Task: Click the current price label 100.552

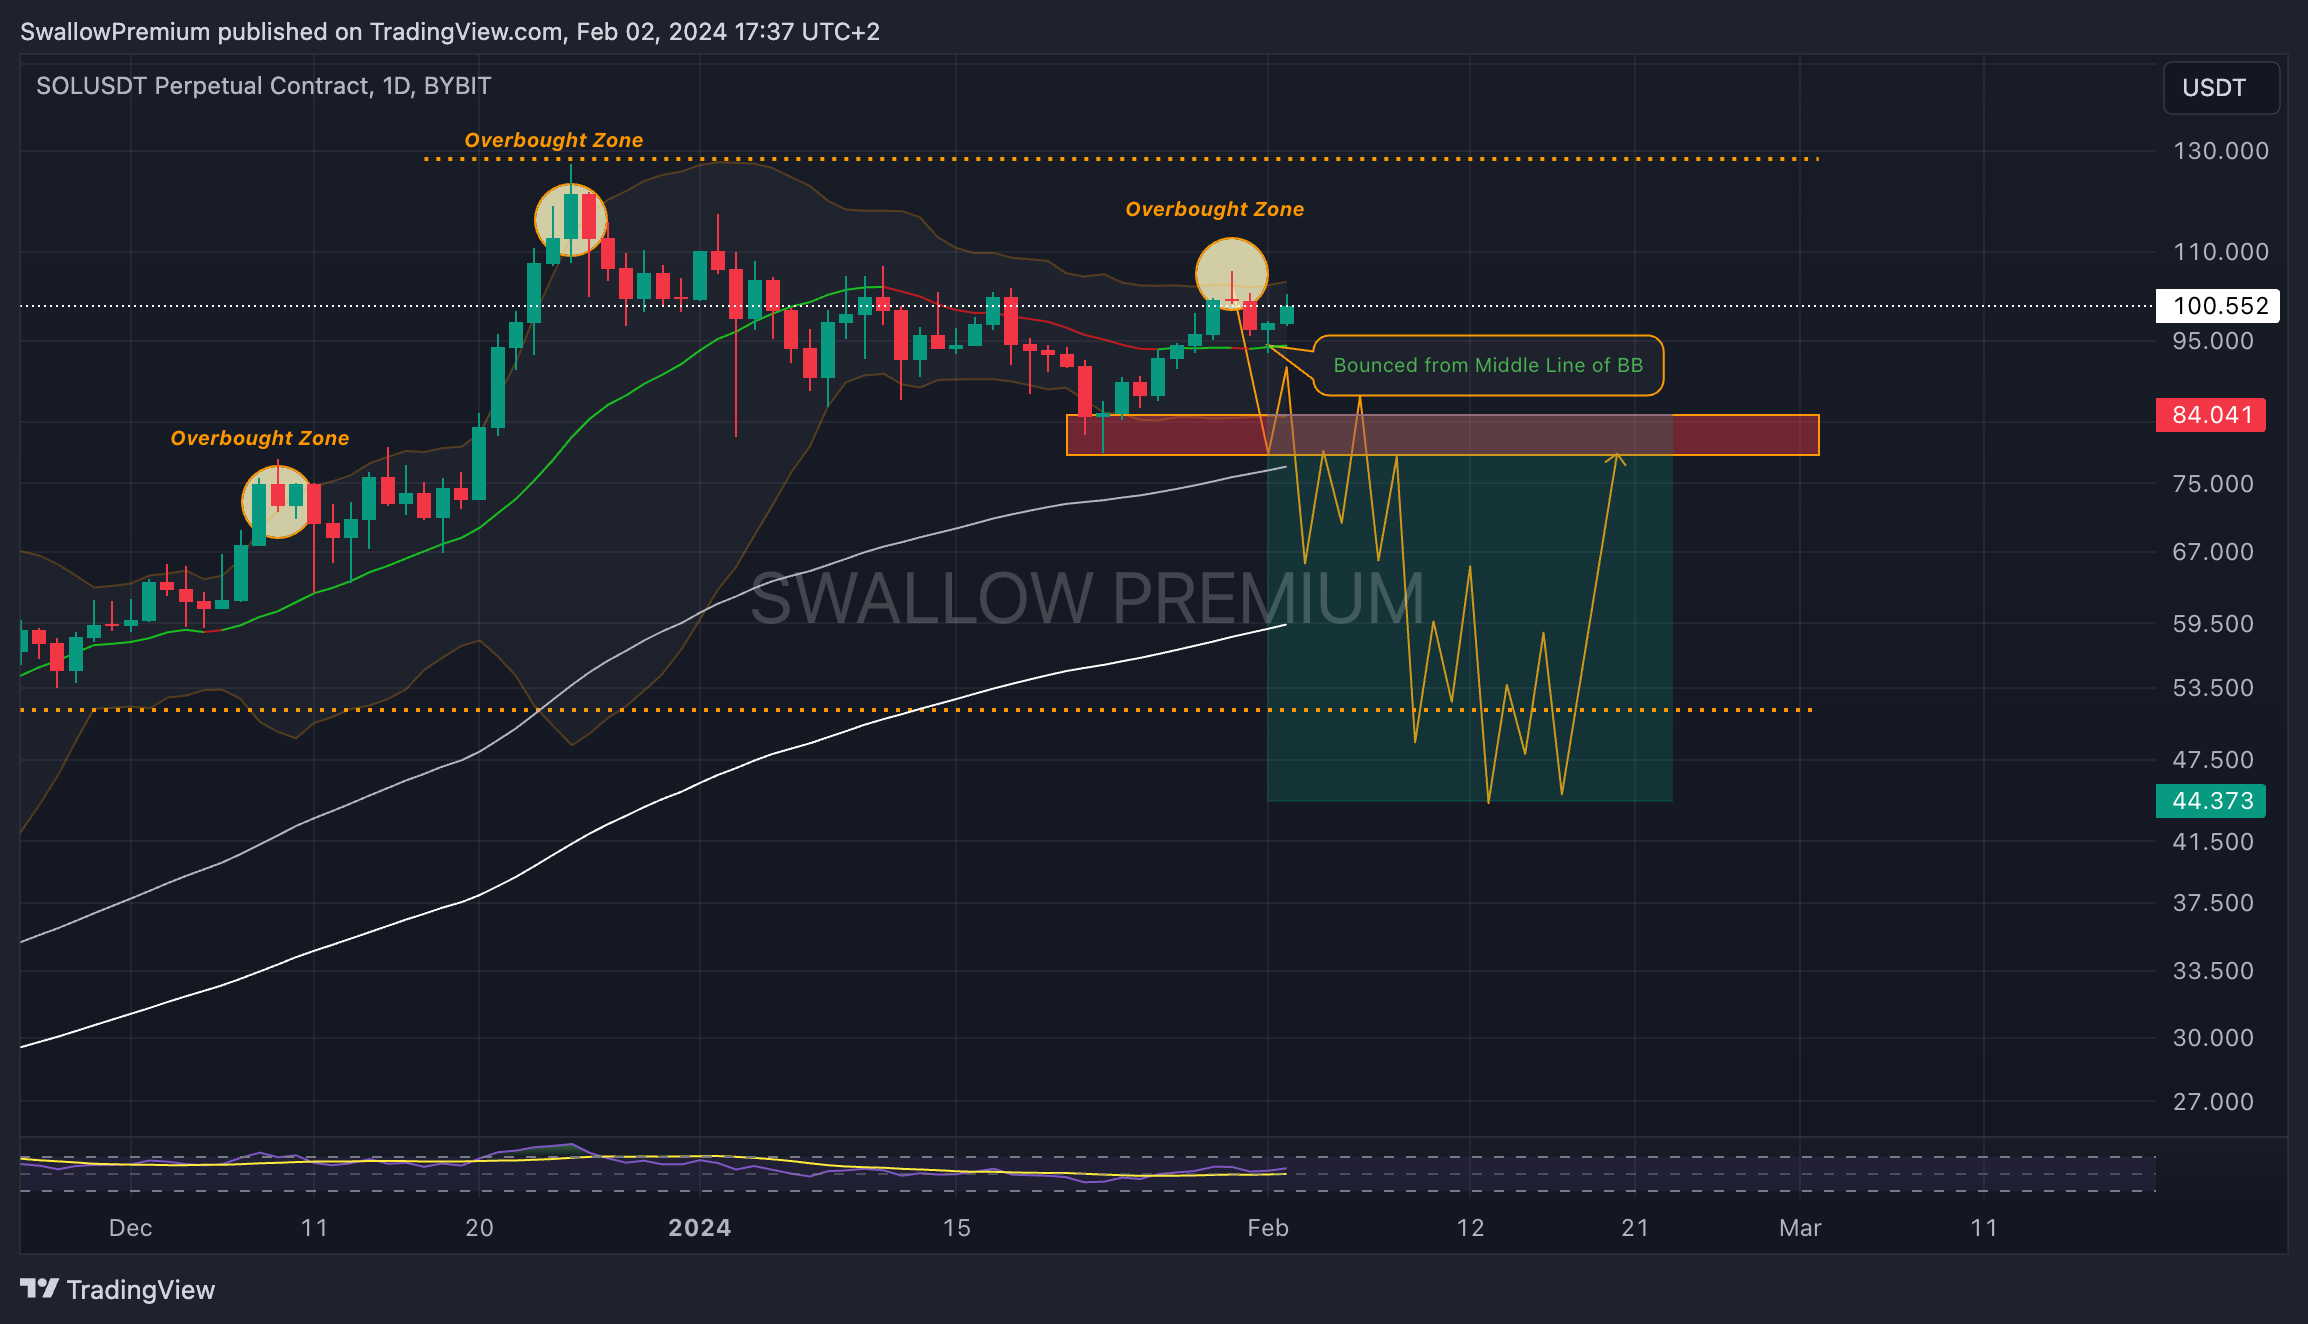Action: pos(2219,306)
